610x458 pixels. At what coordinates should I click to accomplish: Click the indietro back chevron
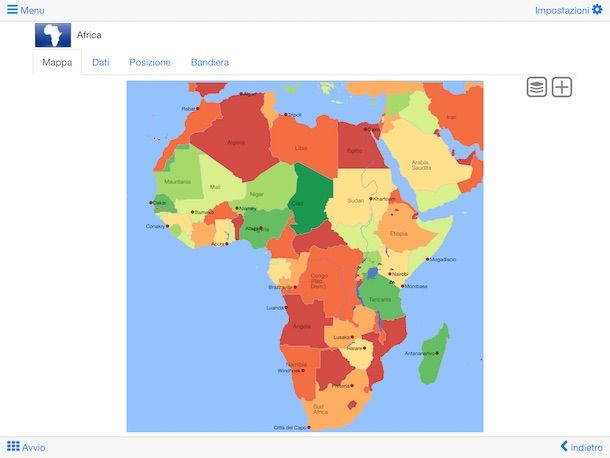(x=564, y=447)
